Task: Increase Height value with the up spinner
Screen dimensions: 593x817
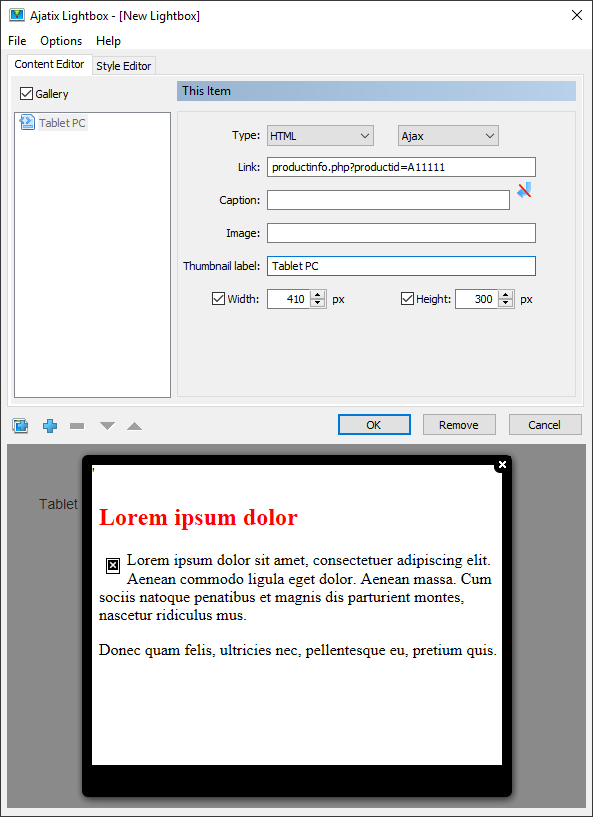Action: tap(505, 295)
